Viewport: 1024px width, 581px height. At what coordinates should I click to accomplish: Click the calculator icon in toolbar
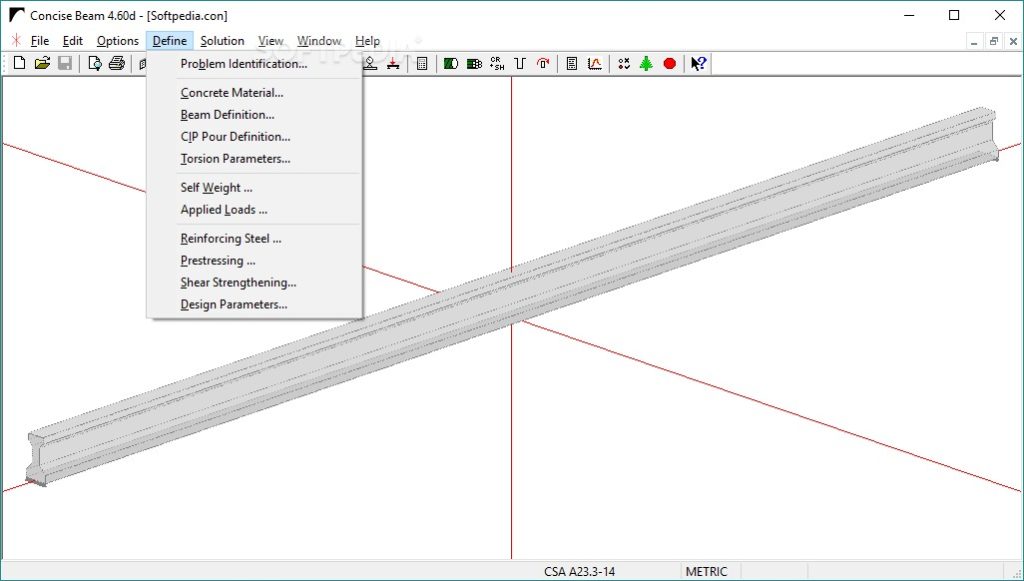(422, 64)
